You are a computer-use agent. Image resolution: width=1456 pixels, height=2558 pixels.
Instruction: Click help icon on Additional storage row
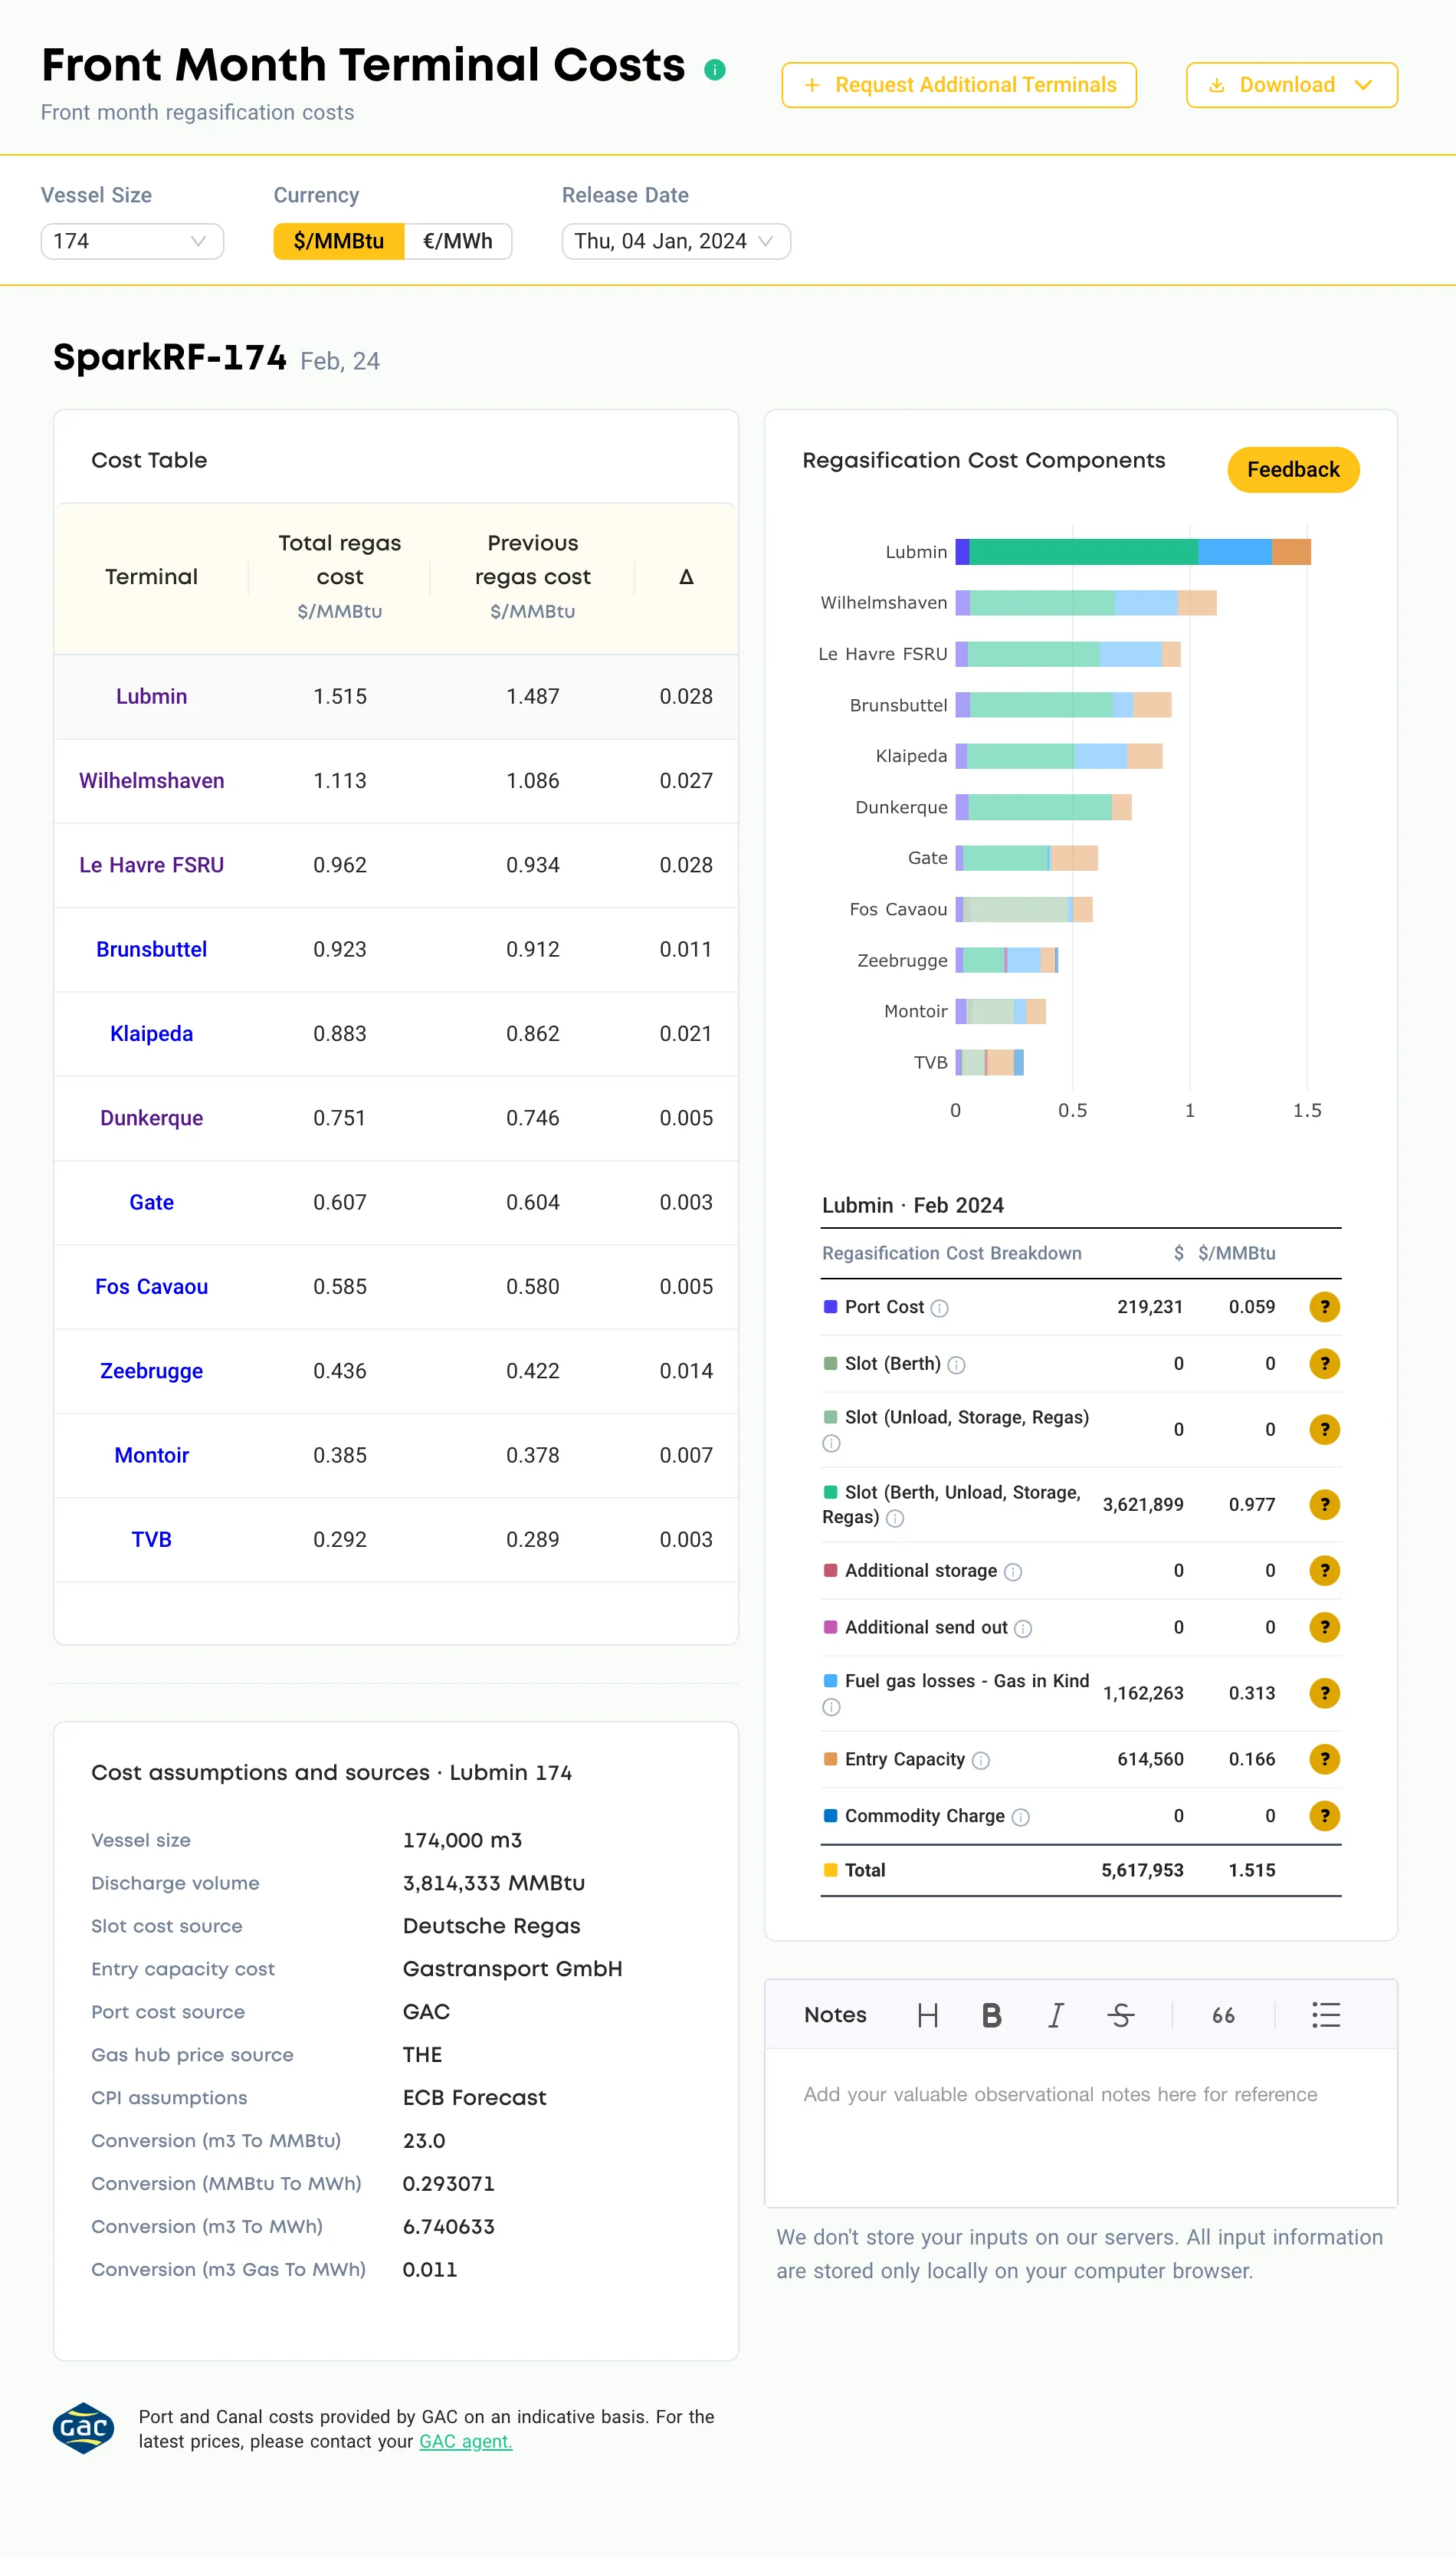pyautogui.click(x=1324, y=1571)
